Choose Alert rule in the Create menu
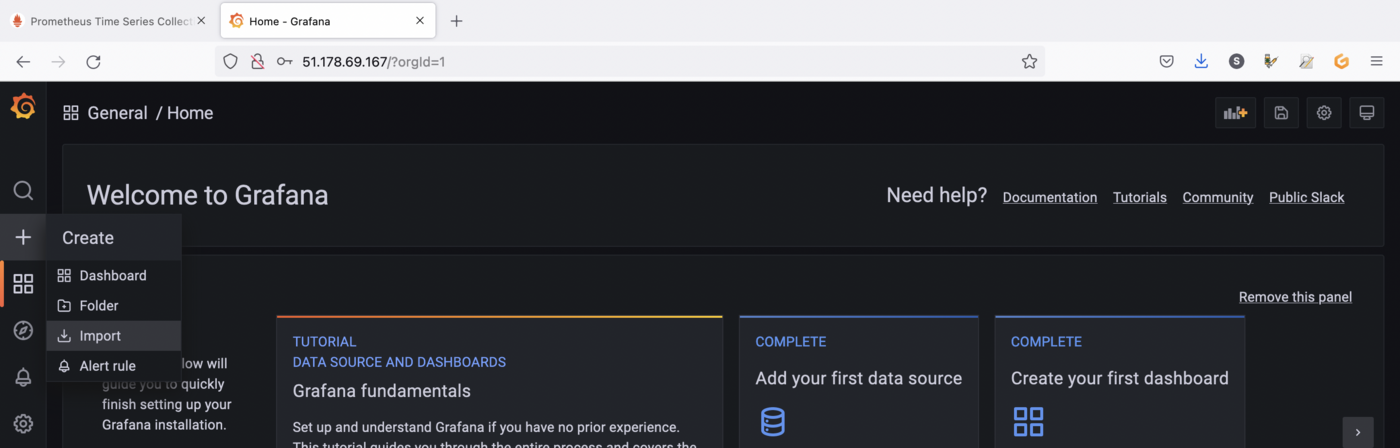The width and height of the screenshot is (1400, 448). point(114,366)
